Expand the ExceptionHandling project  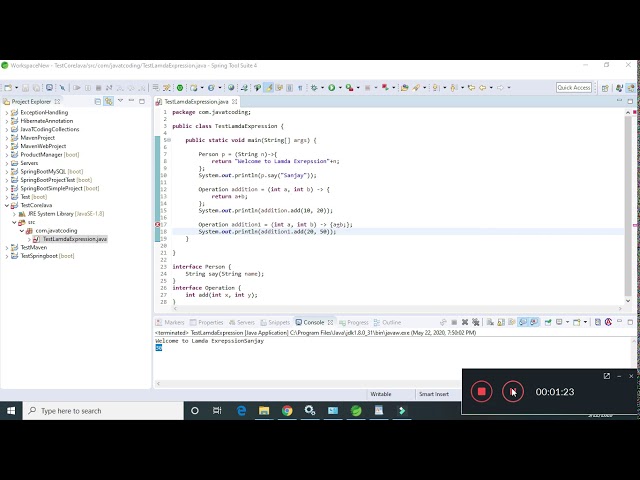(7, 113)
